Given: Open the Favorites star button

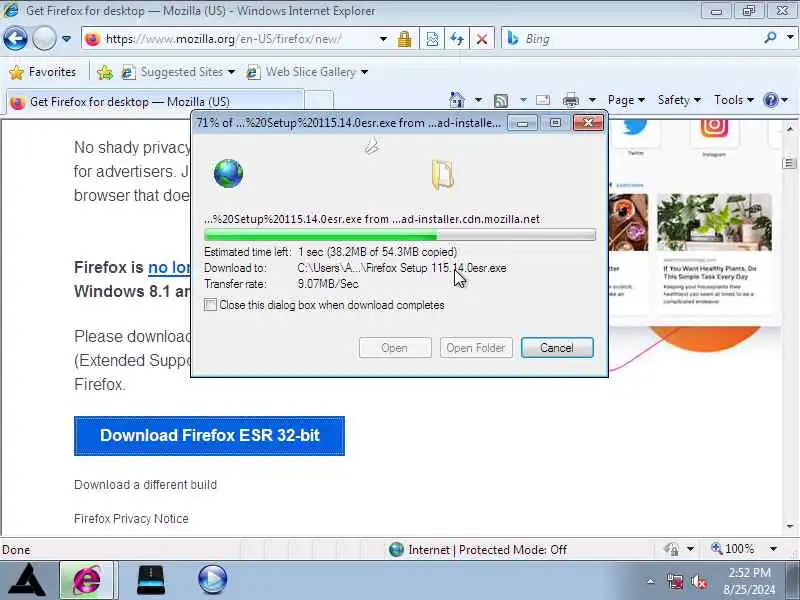Looking at the screenshot, I should tap(43, 72).
